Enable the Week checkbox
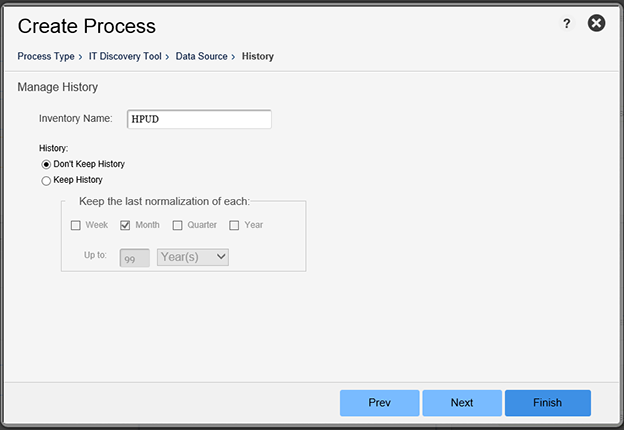Viewport: 624px width, 430px height. click(76, 226)
